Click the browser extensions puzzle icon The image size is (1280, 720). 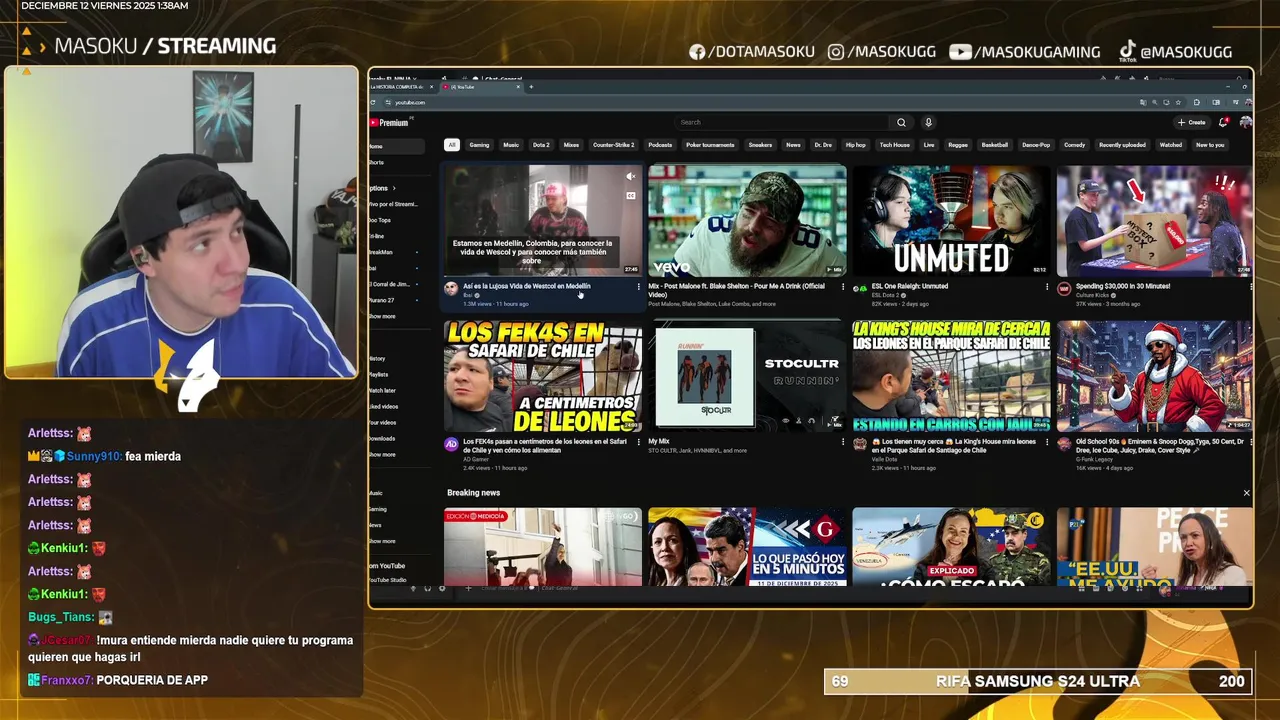(x=1197, y=102)
